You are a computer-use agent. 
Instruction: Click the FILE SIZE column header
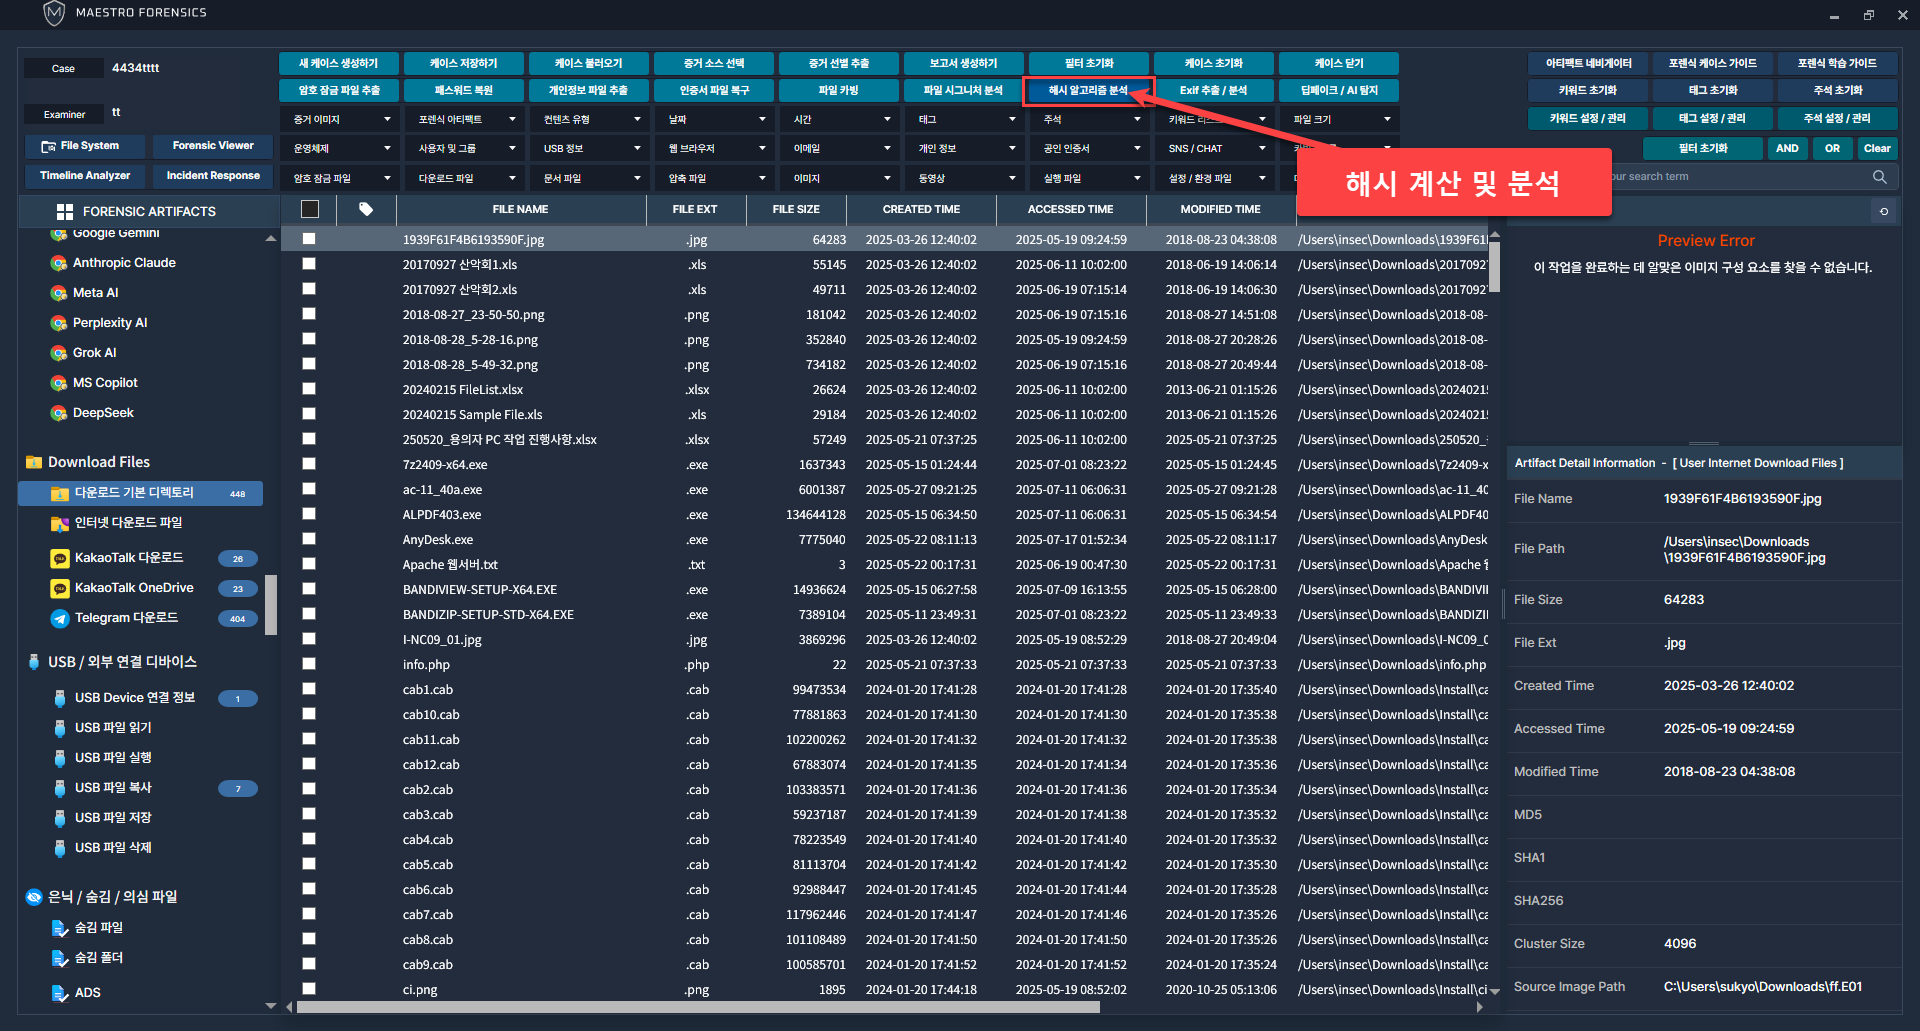tap(796, 209)
